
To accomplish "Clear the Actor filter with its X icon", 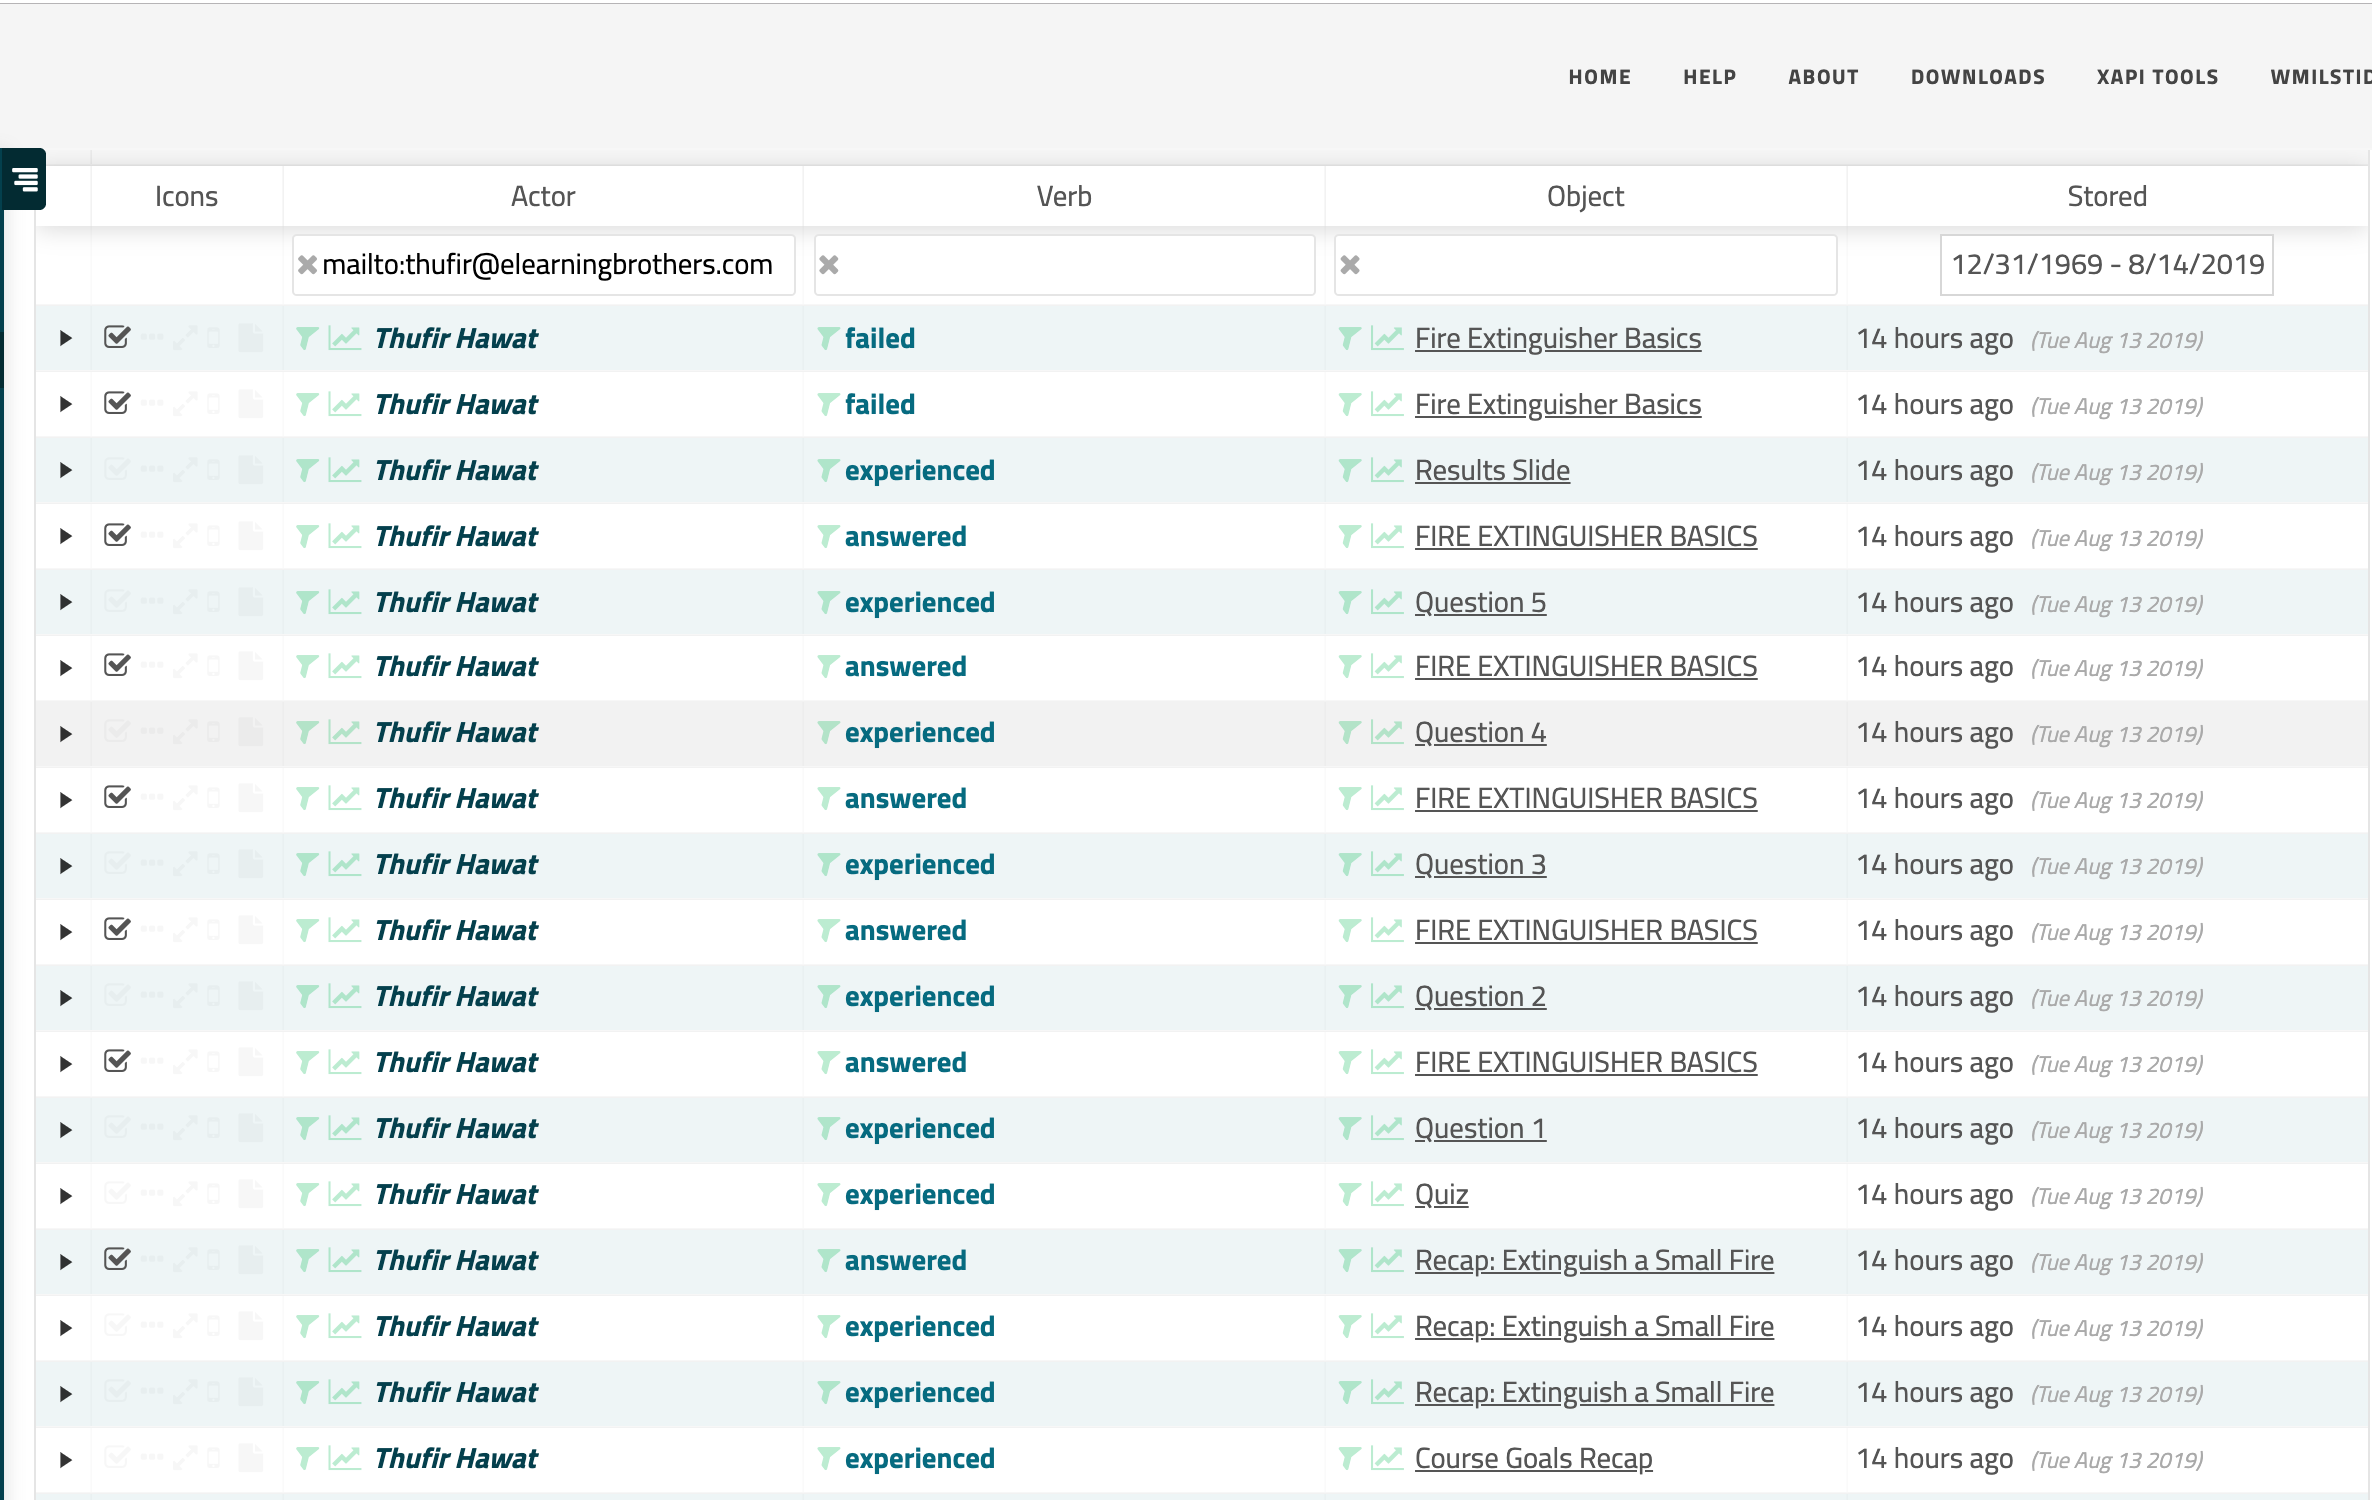I will click(307, 265).
